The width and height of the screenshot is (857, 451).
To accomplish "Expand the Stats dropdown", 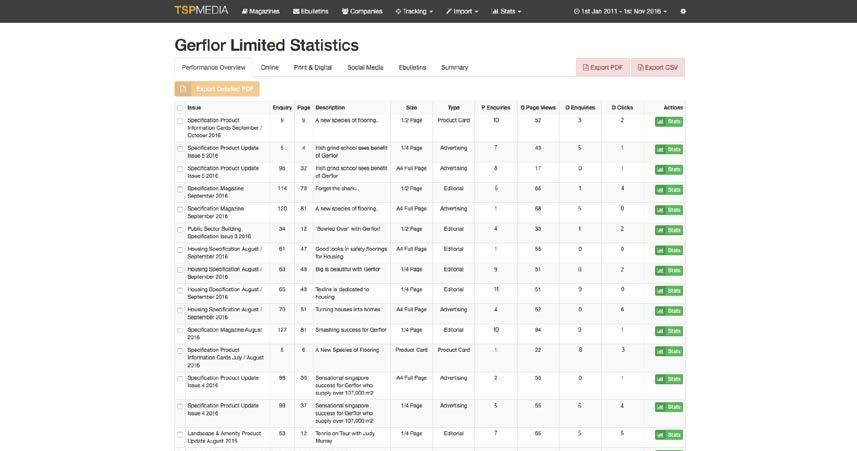I will tap(506, 11).
